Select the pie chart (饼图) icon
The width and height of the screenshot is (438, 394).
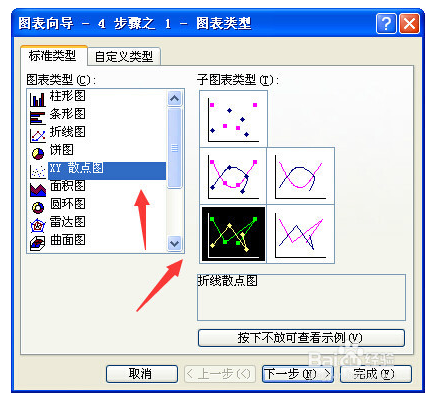pos(38,153)
